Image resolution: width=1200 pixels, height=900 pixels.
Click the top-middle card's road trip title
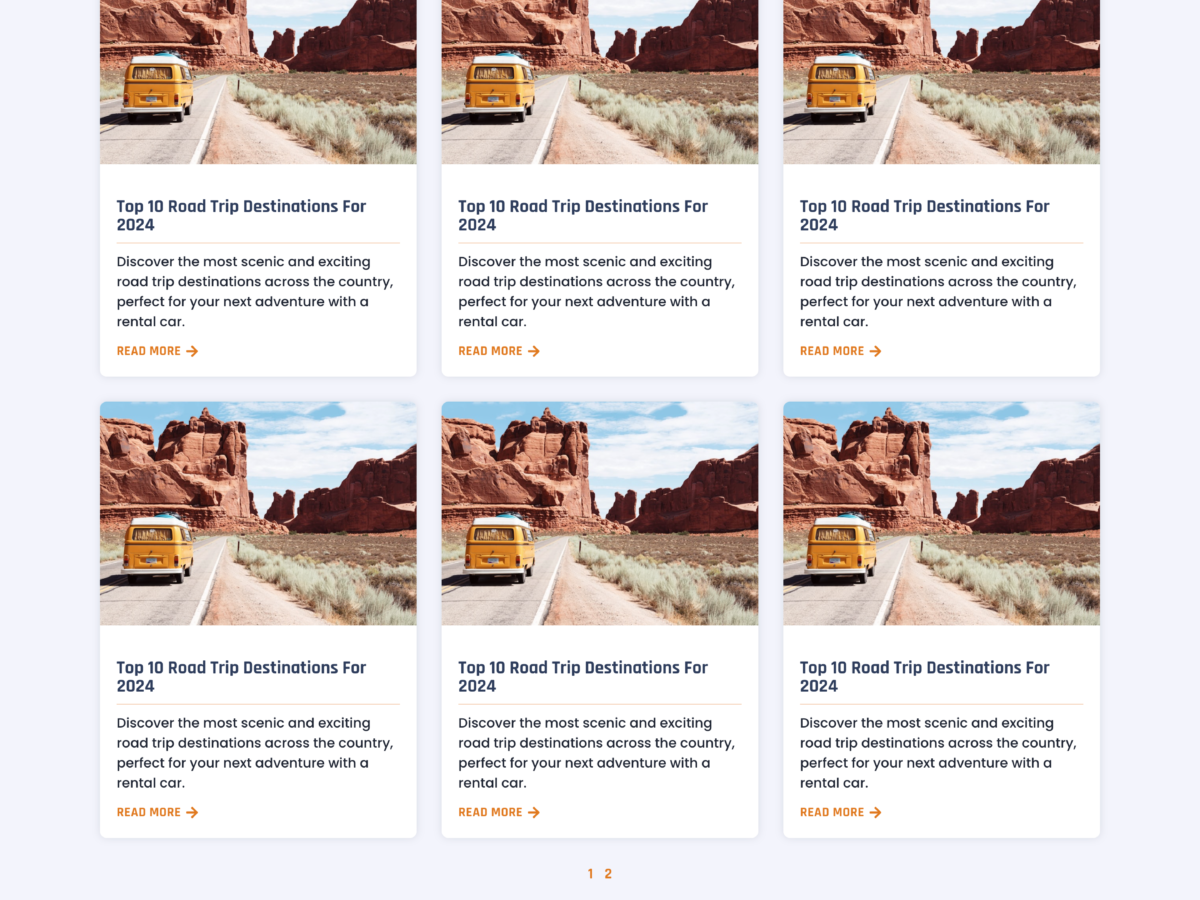click(x=582, y=215)
